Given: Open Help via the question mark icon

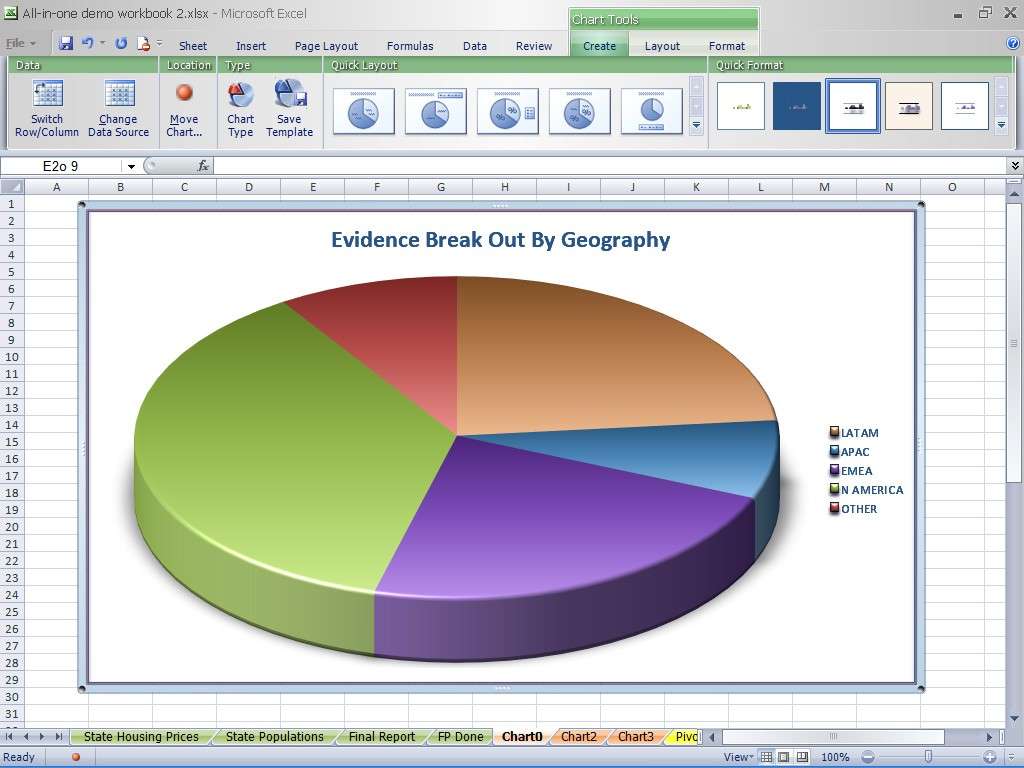Looking at the screenshot, I should point(1013,44).
